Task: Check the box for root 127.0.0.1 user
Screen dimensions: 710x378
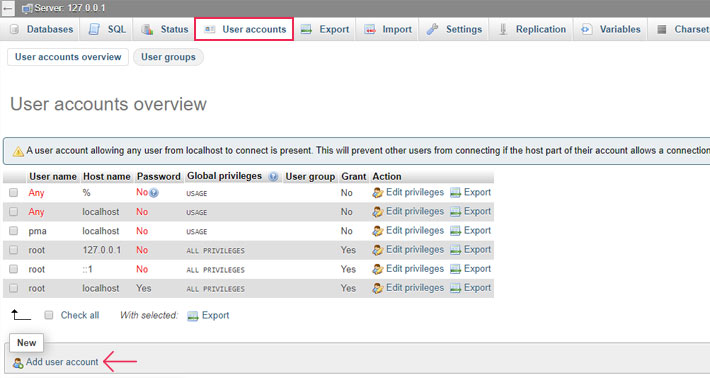Action: pos(14,250)
